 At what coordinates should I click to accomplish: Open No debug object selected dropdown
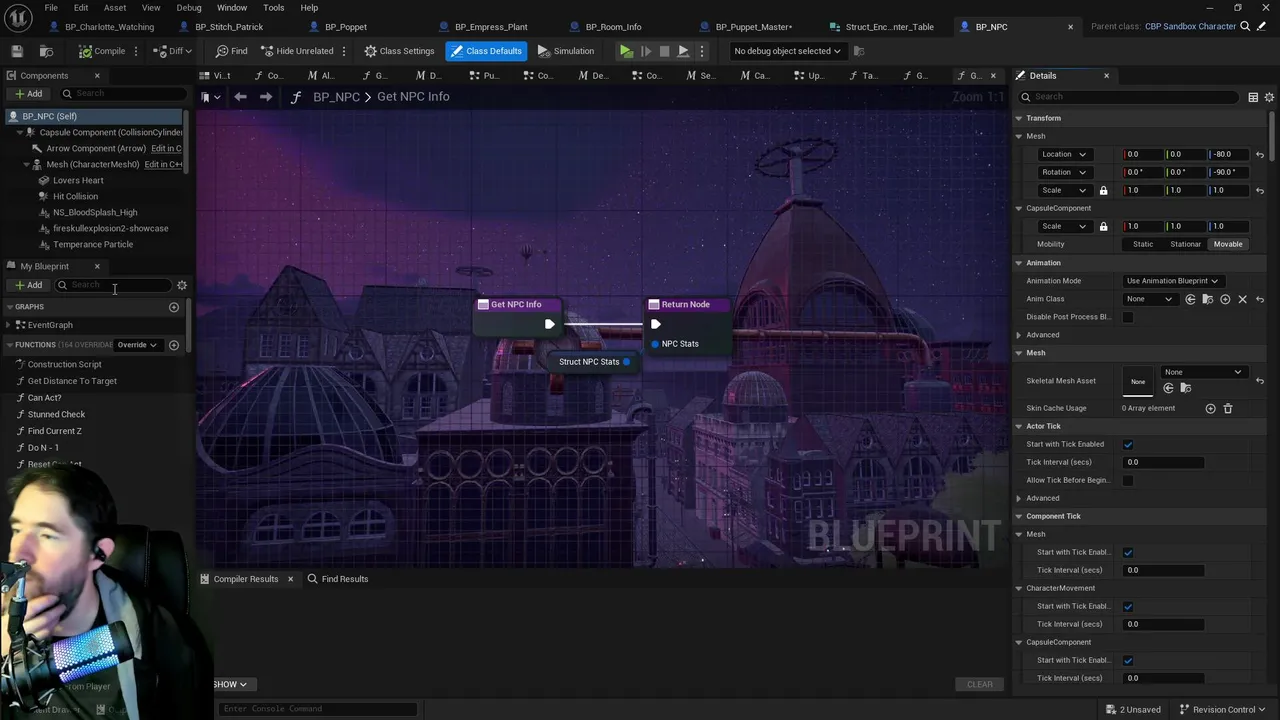pyautogui.click(x=787, y=51)
